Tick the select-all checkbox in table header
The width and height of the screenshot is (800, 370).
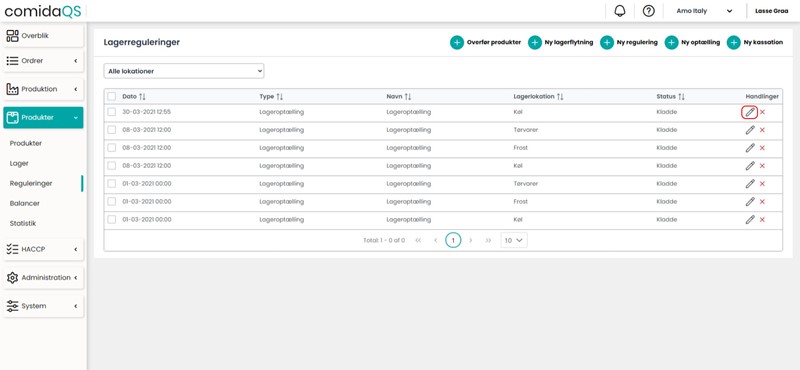pyautogui.click(x=112, y=96)
